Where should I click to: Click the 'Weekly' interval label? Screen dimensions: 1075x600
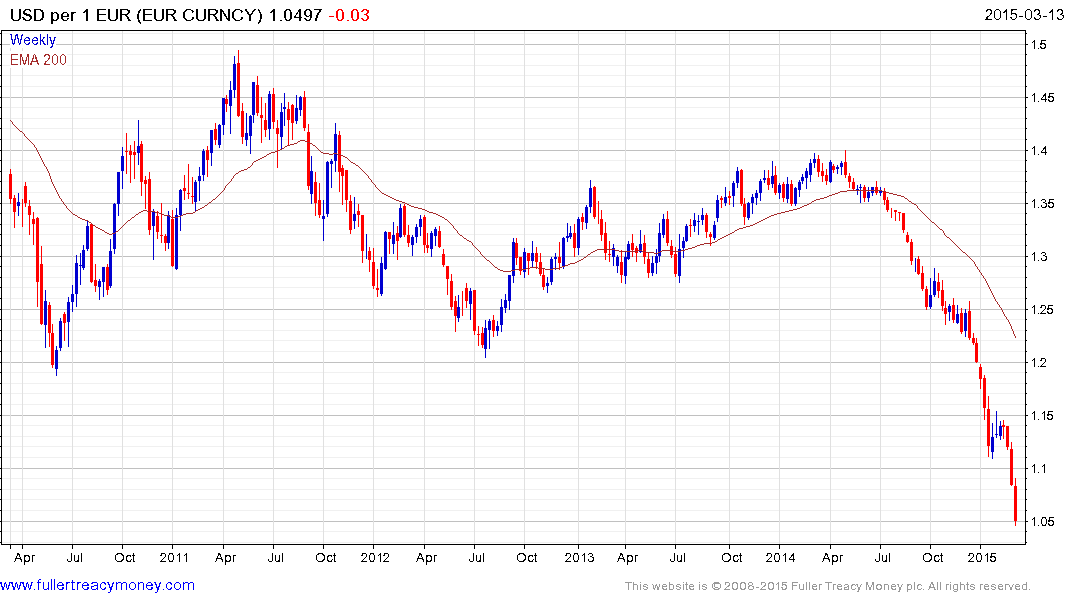coord(33,40)
